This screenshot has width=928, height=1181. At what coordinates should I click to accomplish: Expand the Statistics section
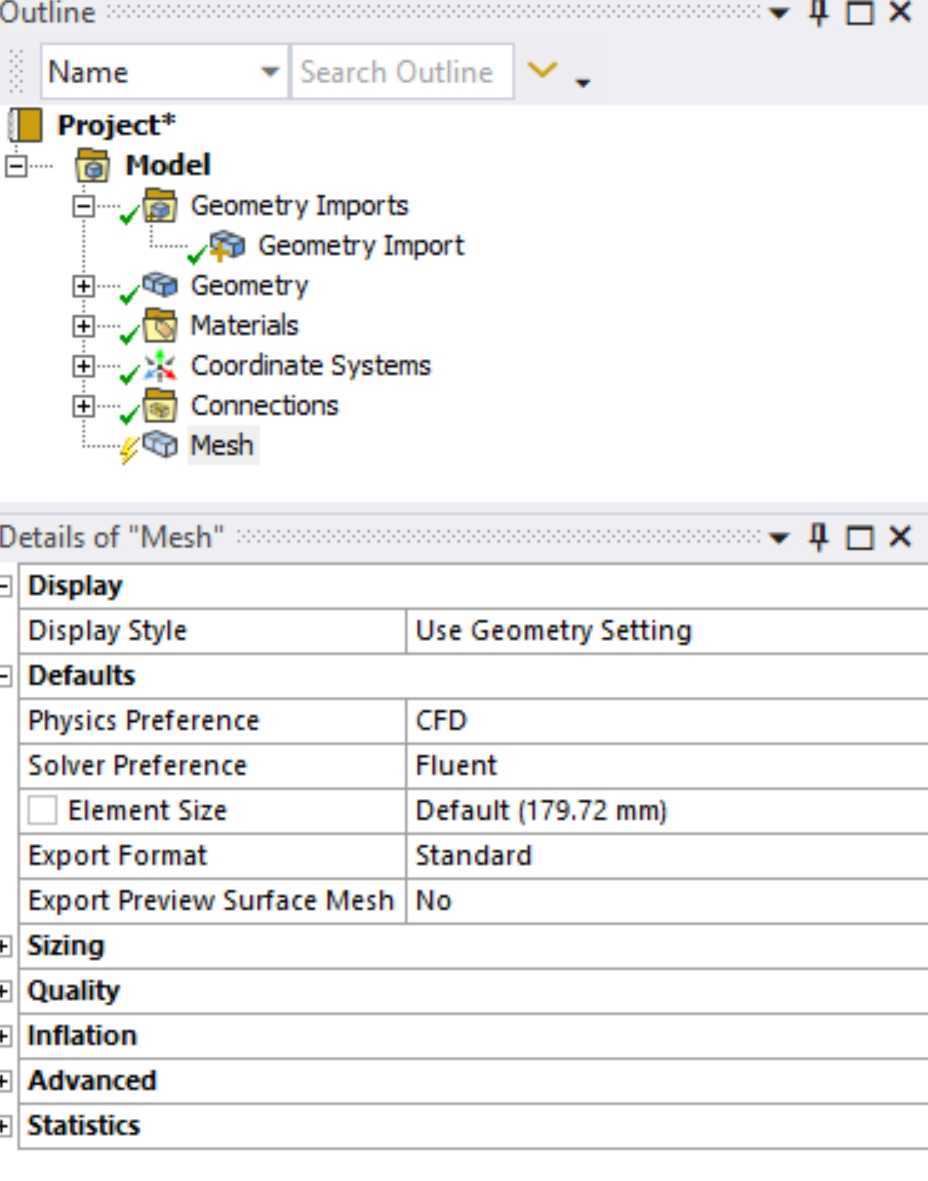point(5,1126)
